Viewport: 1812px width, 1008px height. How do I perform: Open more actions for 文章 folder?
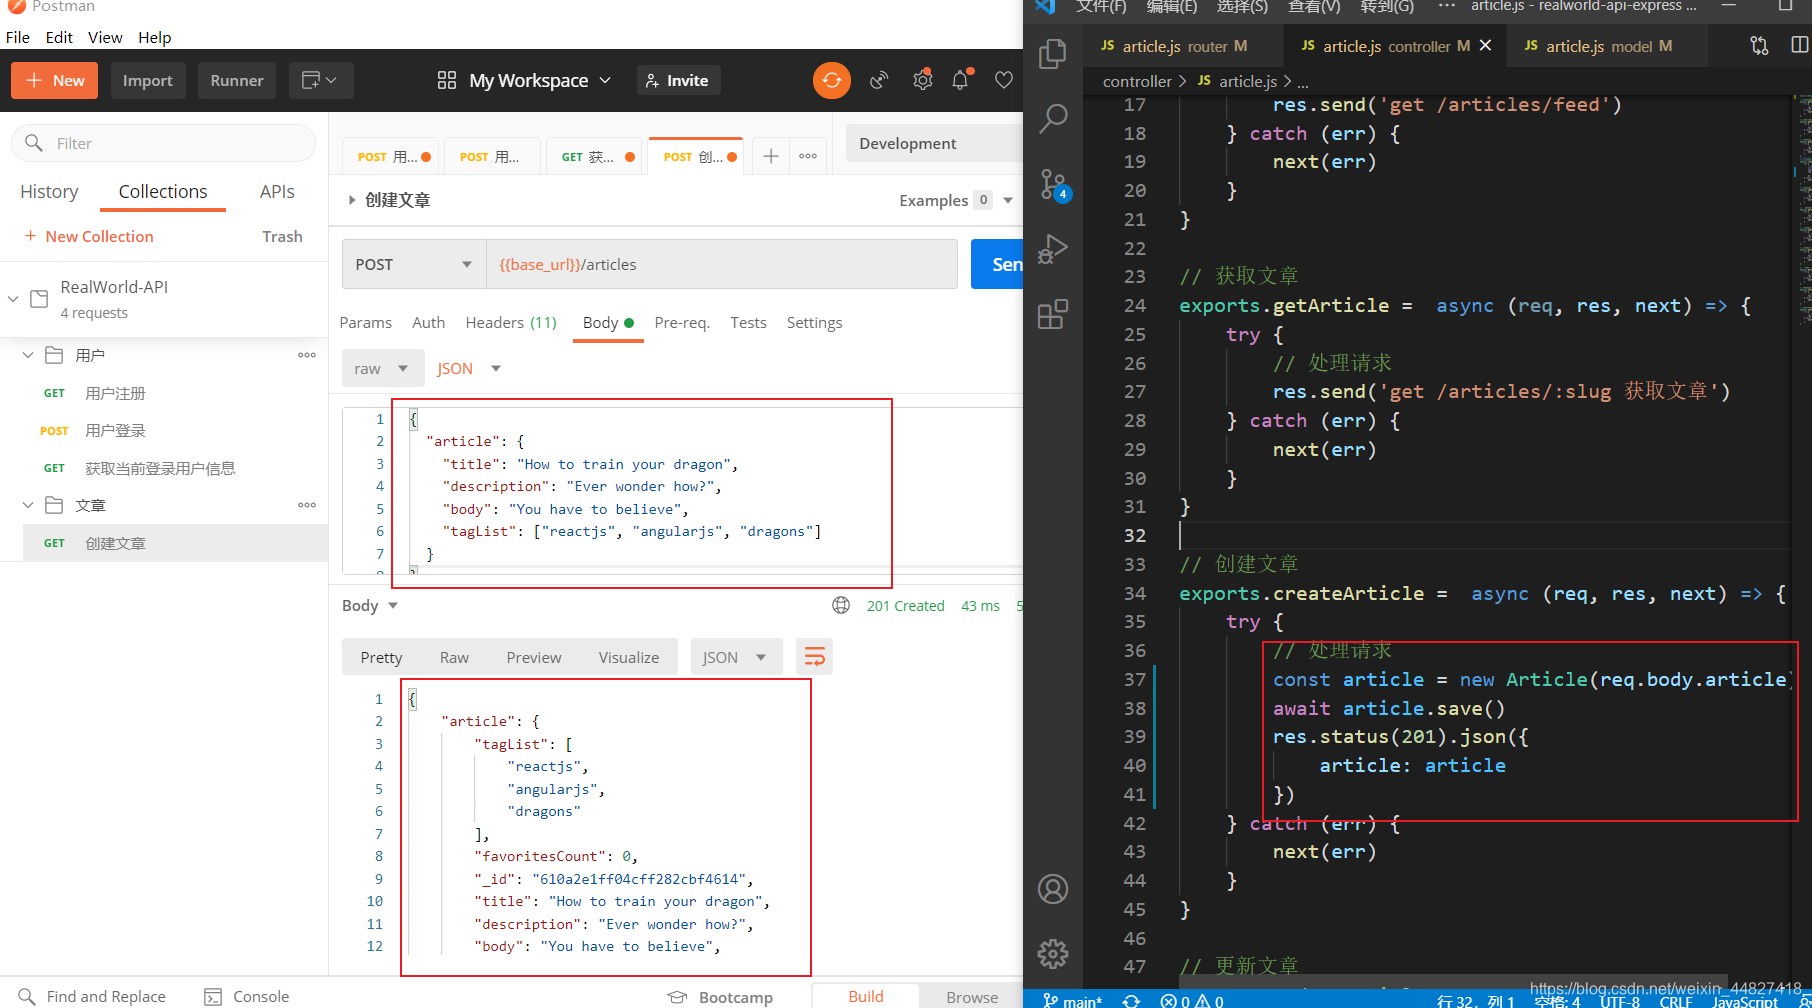307,505
